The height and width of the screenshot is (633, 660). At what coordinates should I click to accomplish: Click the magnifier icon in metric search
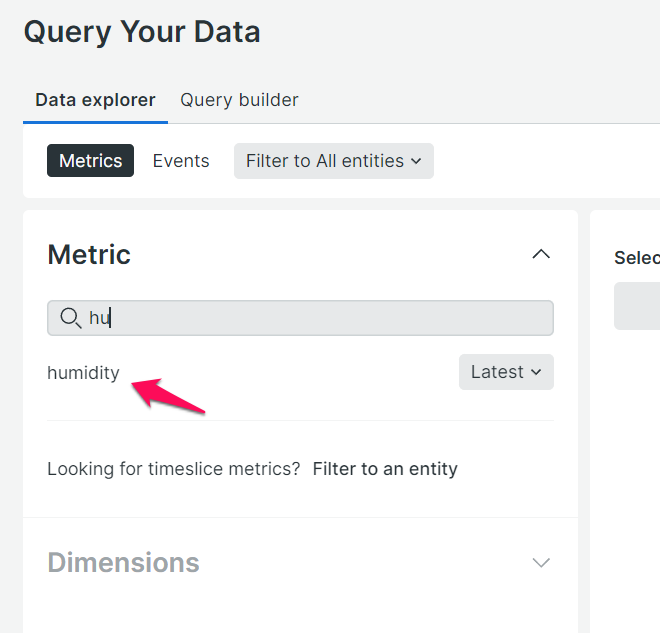(x=70, y=318)
